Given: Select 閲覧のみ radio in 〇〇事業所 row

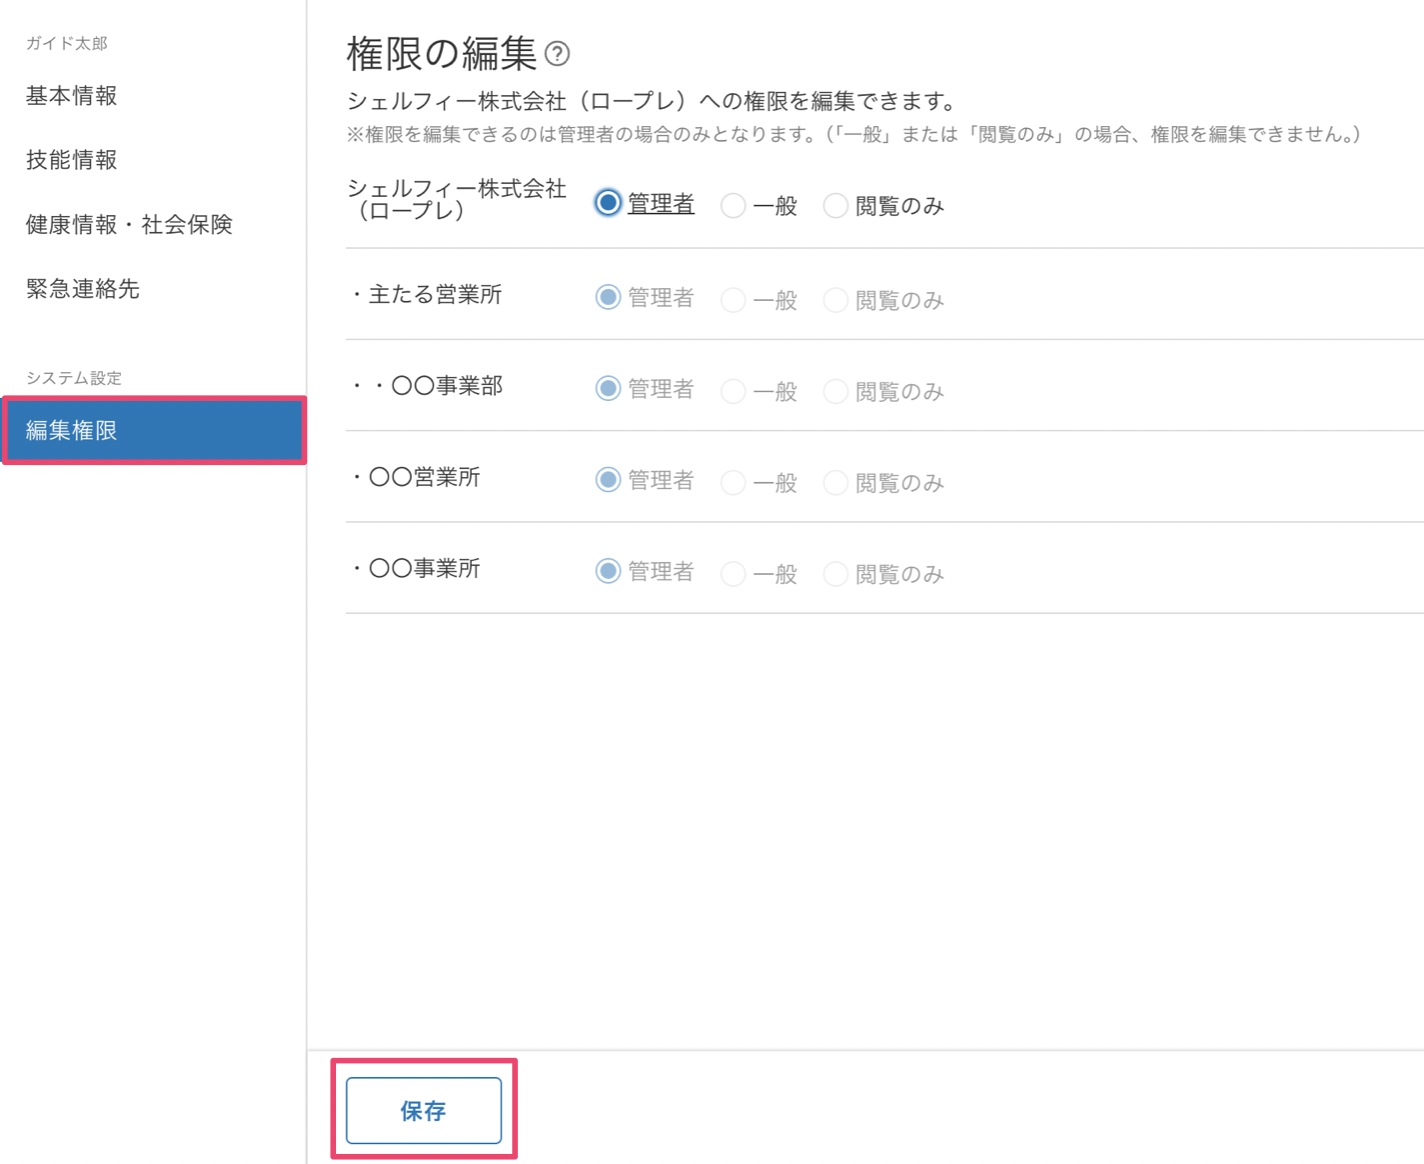Looking at the screenshot, I should [x=835, y=573].
